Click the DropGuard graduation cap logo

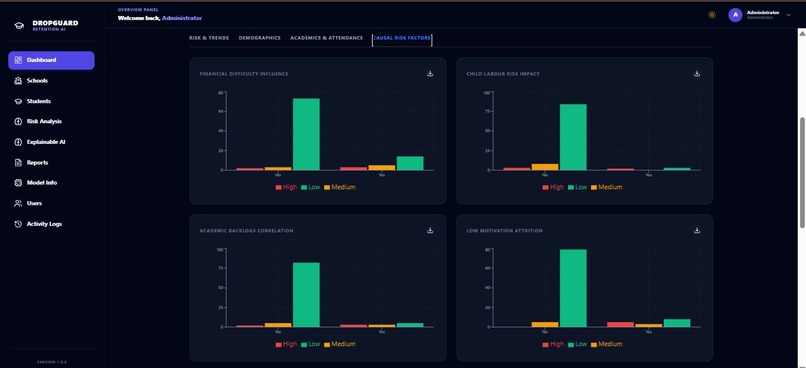(x=19, y=25)
